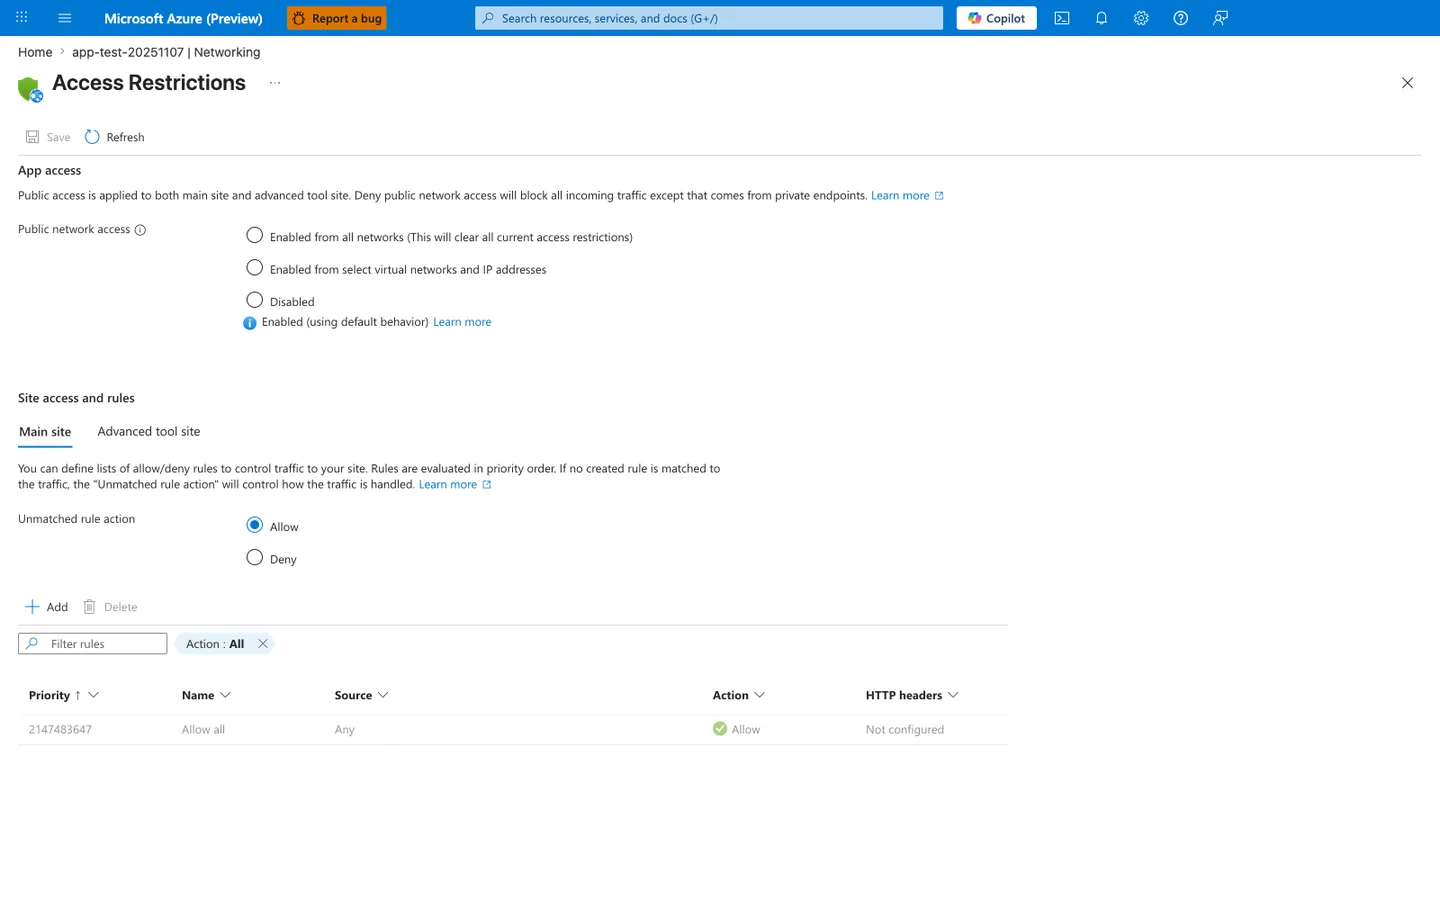Switch to the Advanced tool site tab
Screen dimensions: 1440x900
point(149,432)
